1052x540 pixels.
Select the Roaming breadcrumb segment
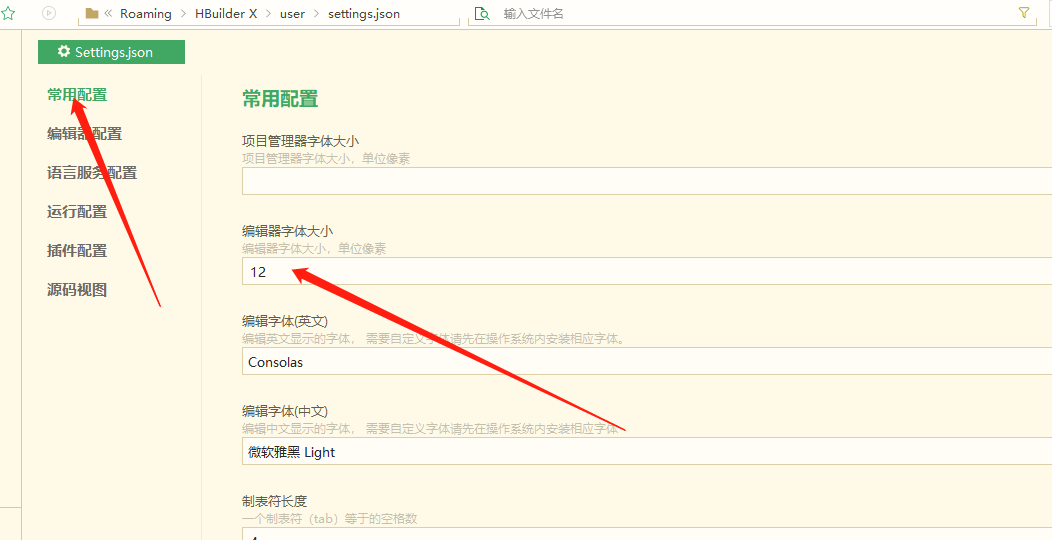point(146,14)
